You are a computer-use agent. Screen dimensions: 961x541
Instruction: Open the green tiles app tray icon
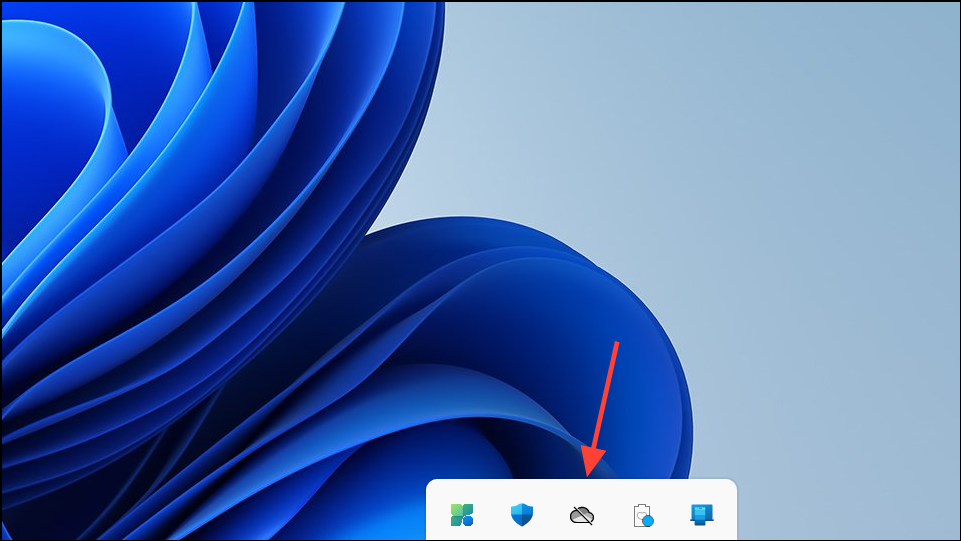(462, 515)
